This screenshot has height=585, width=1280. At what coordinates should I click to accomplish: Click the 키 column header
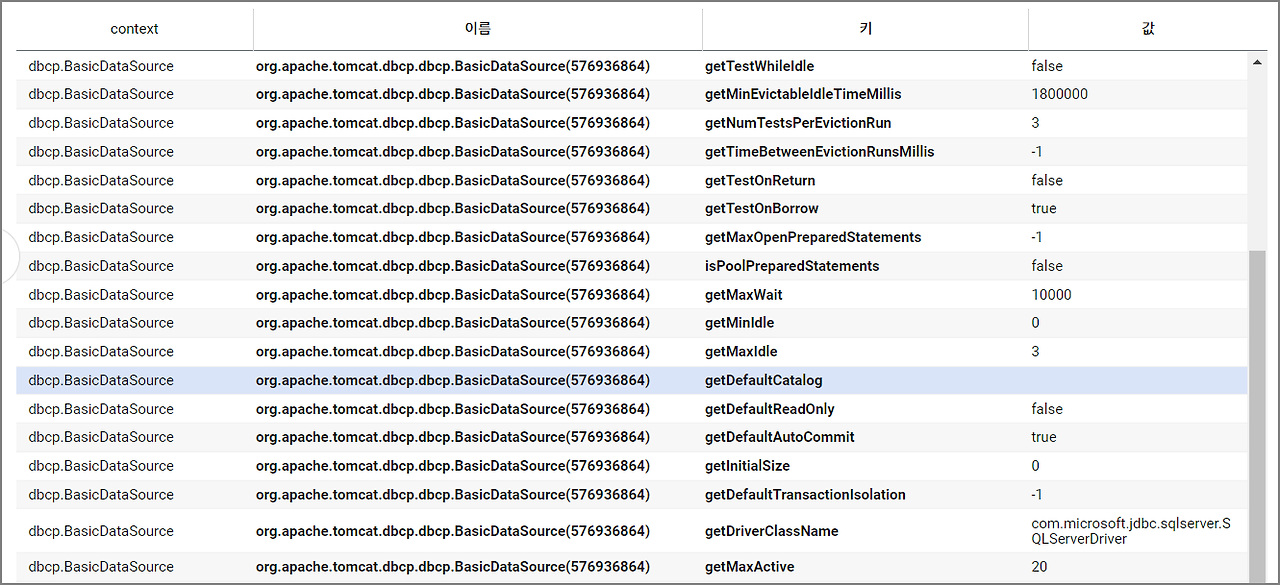865,29
